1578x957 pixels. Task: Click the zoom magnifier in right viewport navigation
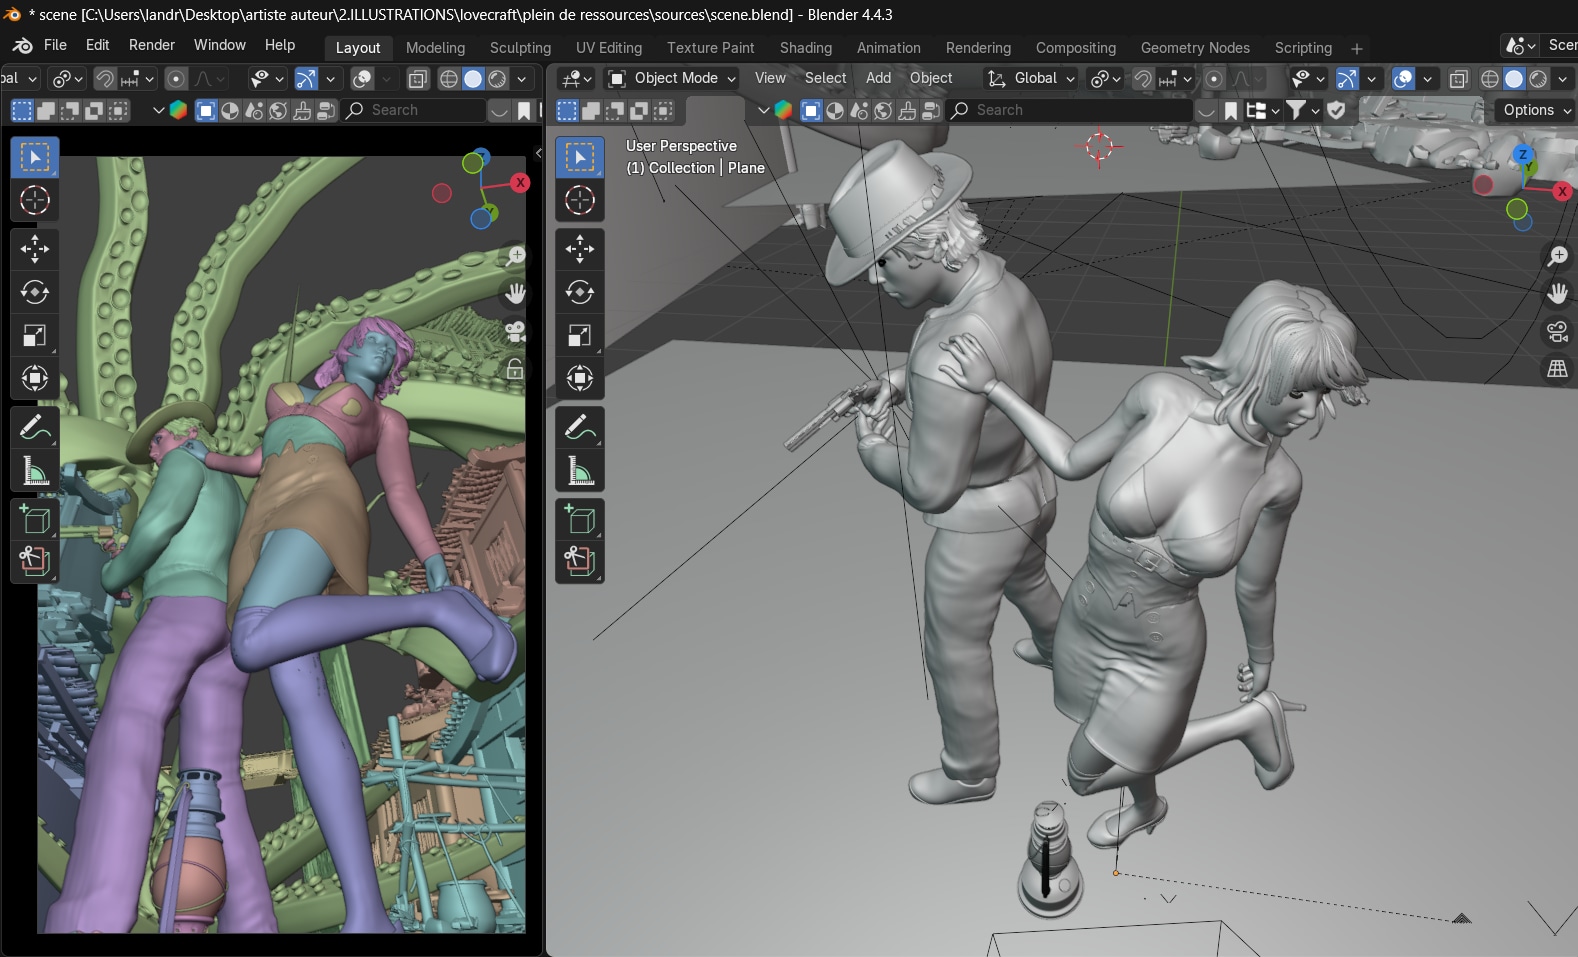coord(1557,256)
